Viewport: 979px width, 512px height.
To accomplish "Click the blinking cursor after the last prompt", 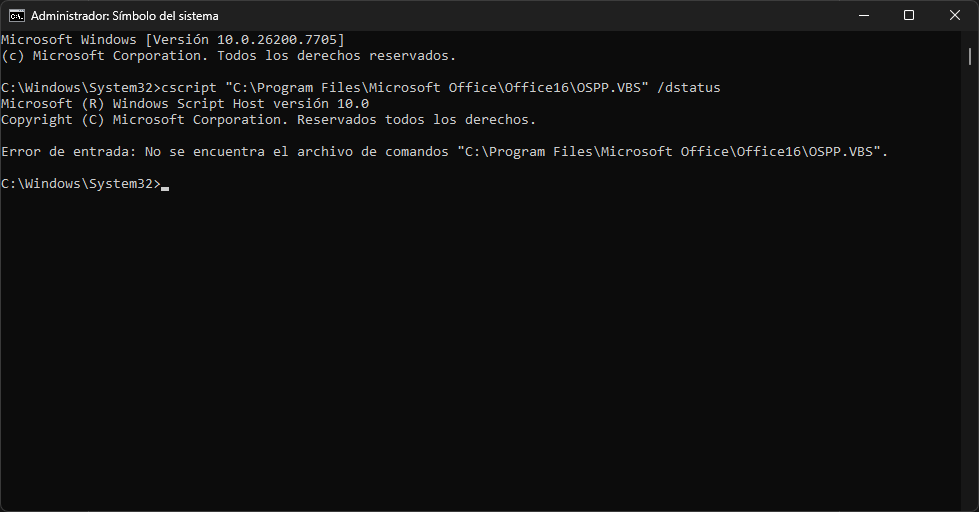I will [x=165, y=187].
